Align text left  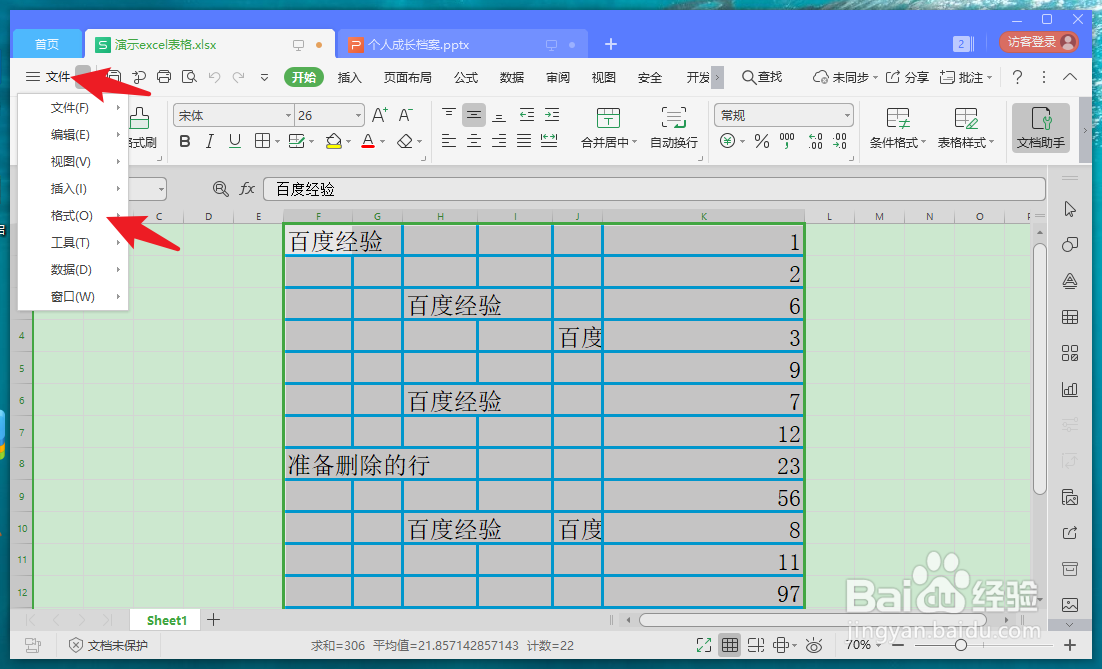pyautogui.click(x=449, y=141)
